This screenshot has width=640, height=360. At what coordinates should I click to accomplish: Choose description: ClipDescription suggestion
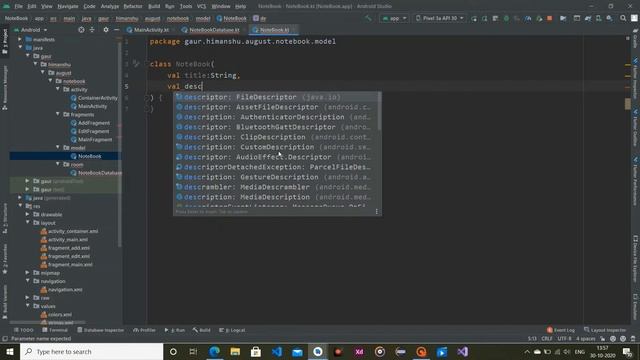(x=277, y=137)
